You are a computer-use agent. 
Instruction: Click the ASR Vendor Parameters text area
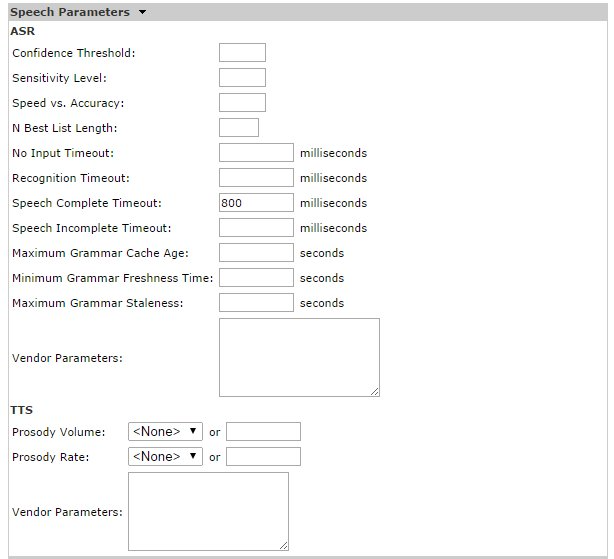(x=298, y=357)
